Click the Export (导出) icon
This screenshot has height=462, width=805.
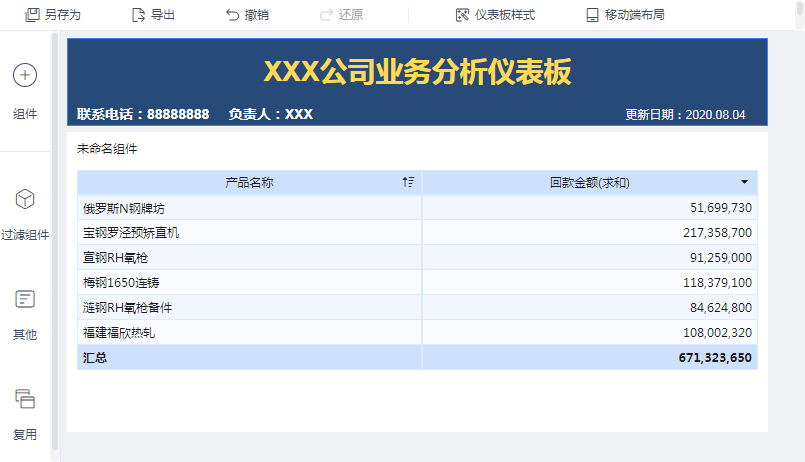[x=138, y=15]
